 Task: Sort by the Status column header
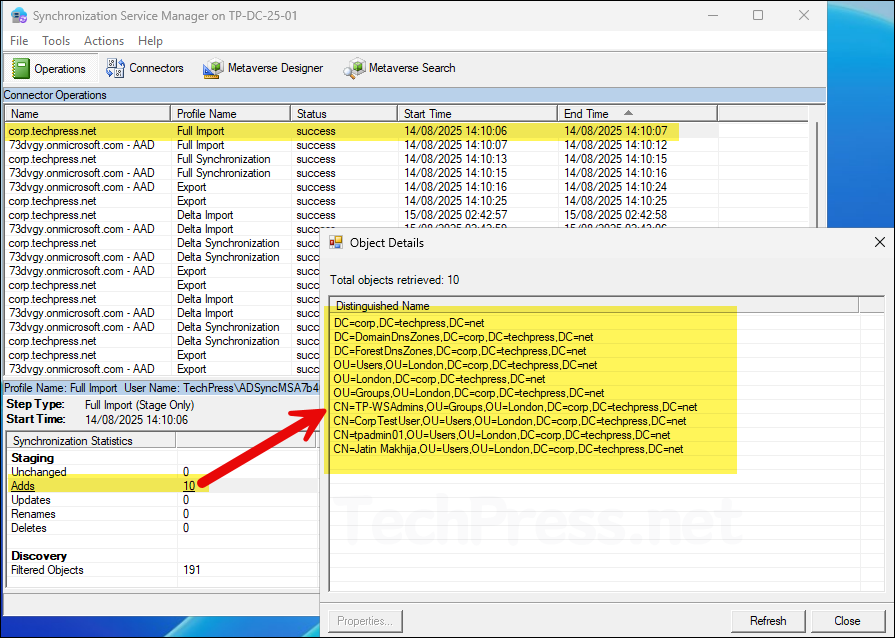point(344,114)
